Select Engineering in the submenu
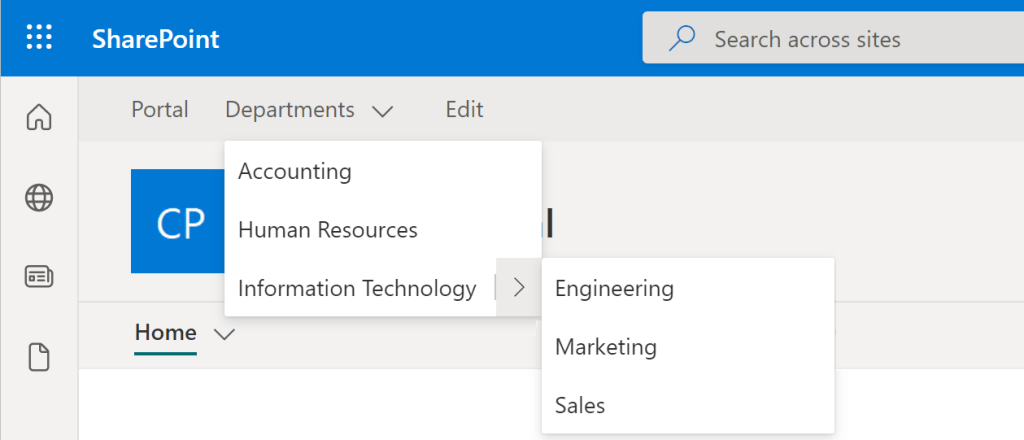This screenshot has height=440, width=1024. pos(614,289)
